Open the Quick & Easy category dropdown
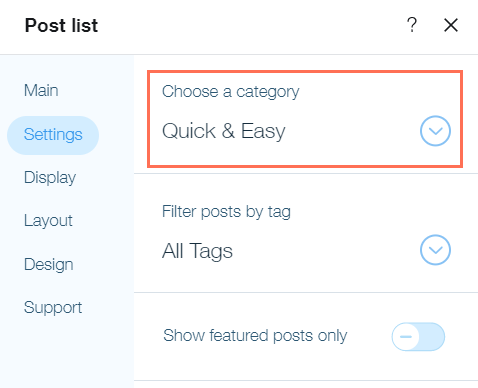 tap(306, 131)
